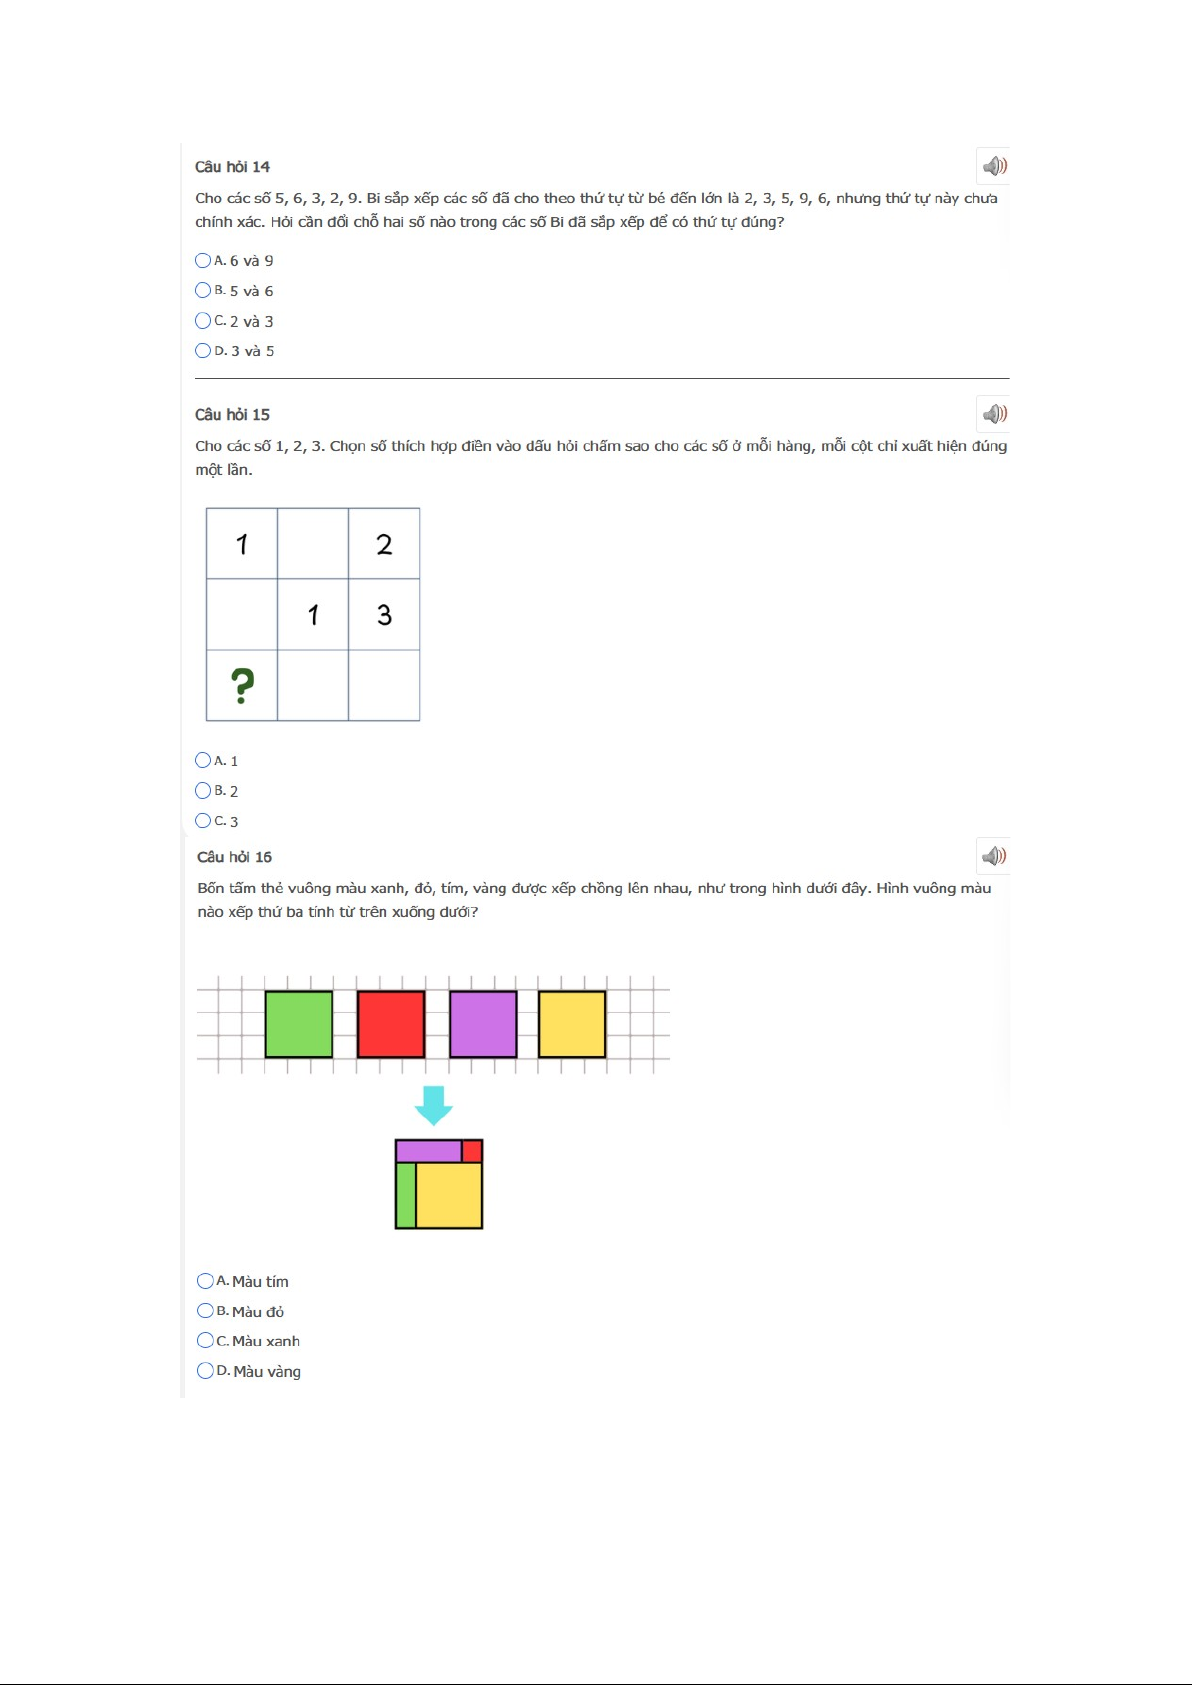Select answer A. Màu tím
Image resolution: width=1192 pixels, height=1685 pixels.
(x=205, y=1281)
